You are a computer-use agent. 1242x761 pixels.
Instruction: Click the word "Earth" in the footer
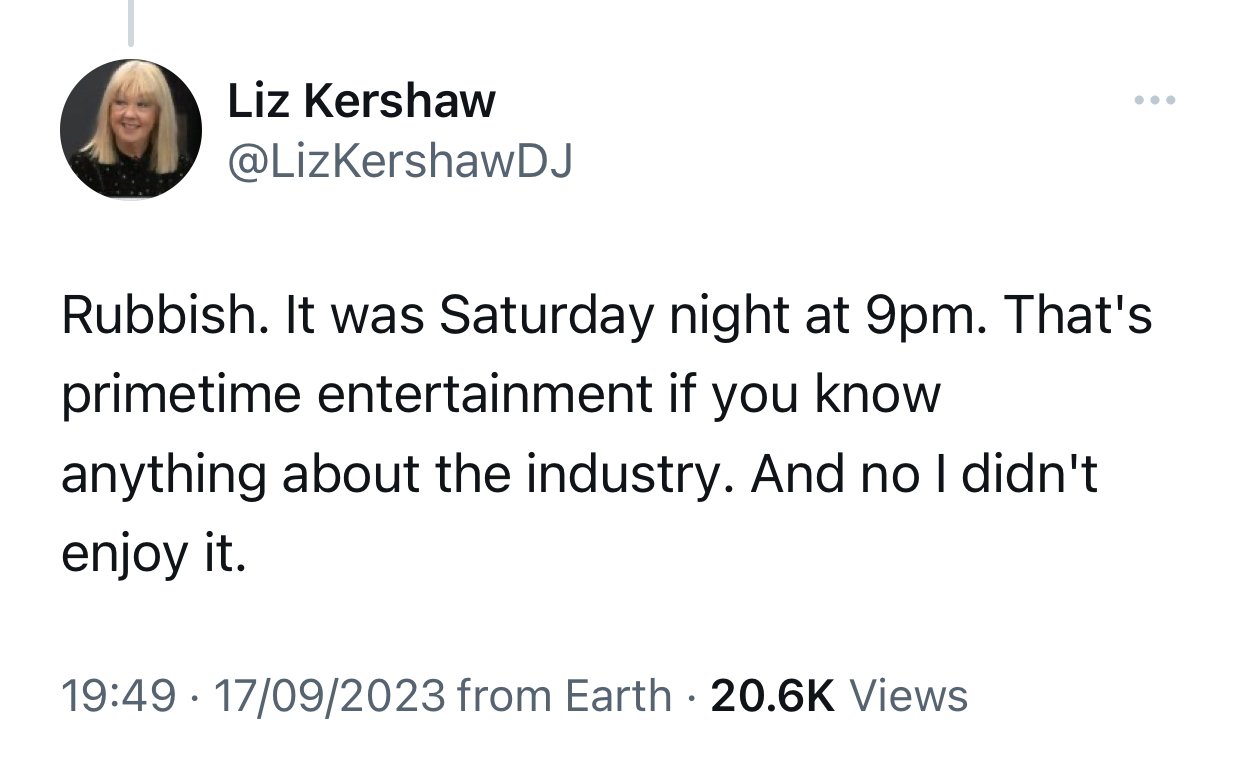coord(618,696)
